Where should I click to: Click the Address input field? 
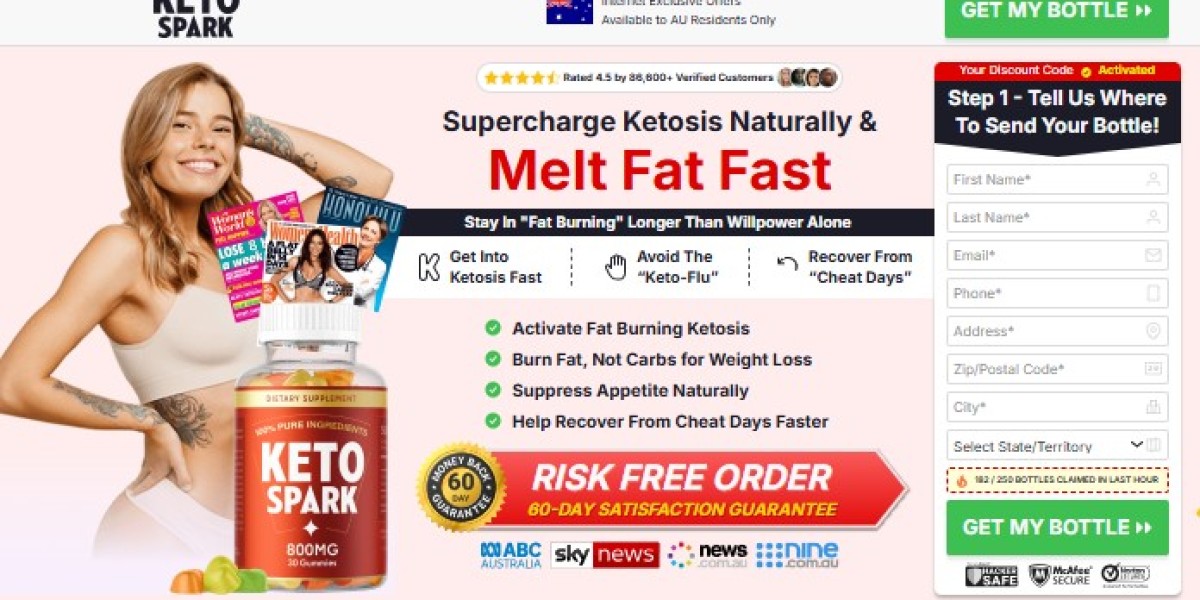[x=1057, y=331]
